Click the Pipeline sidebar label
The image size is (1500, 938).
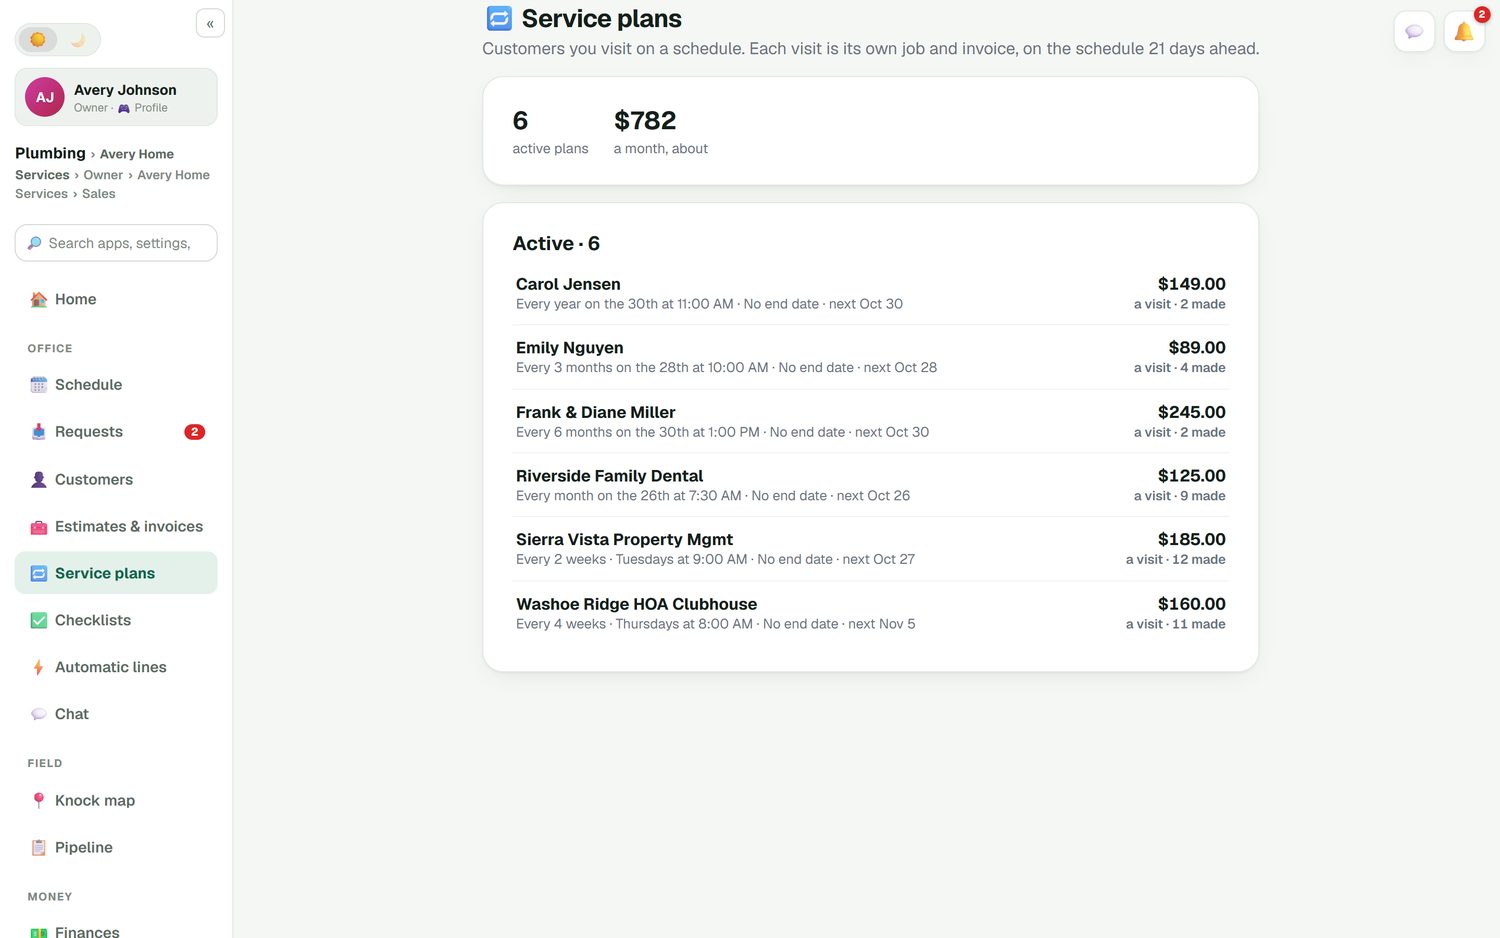84,847
